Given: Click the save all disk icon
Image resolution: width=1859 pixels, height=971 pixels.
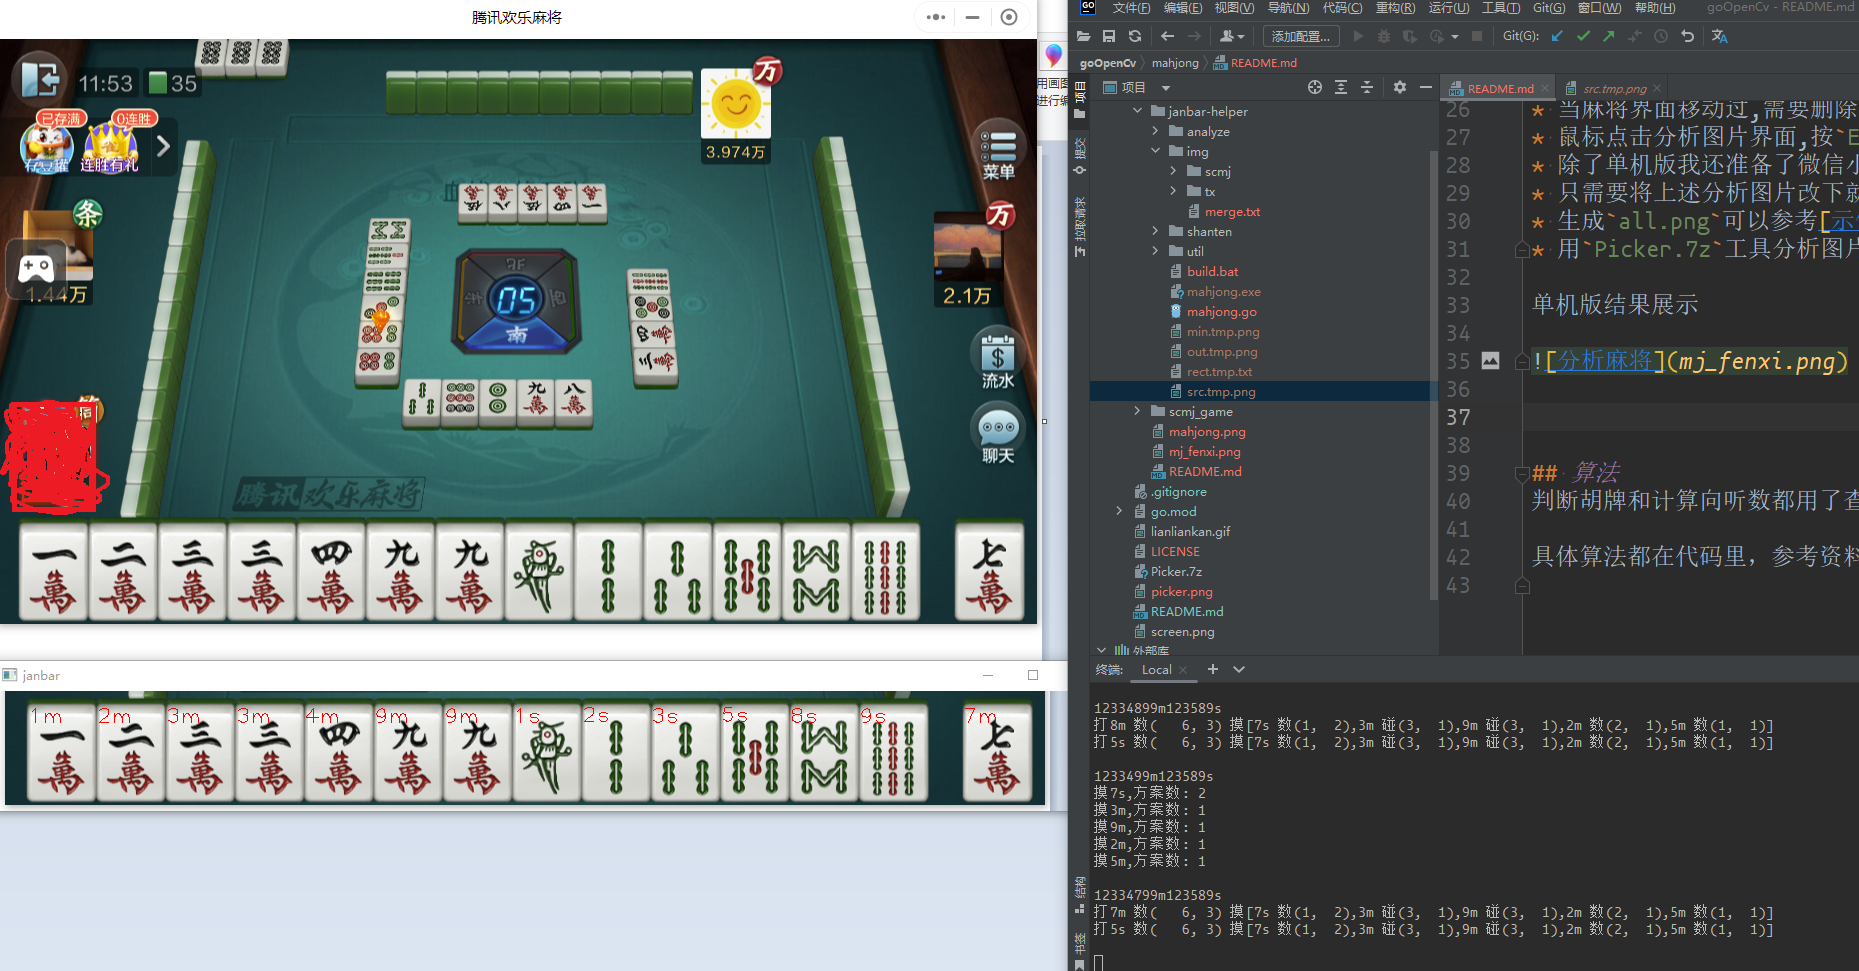Looking at the screenshot, I should (x=1109, y=36).
